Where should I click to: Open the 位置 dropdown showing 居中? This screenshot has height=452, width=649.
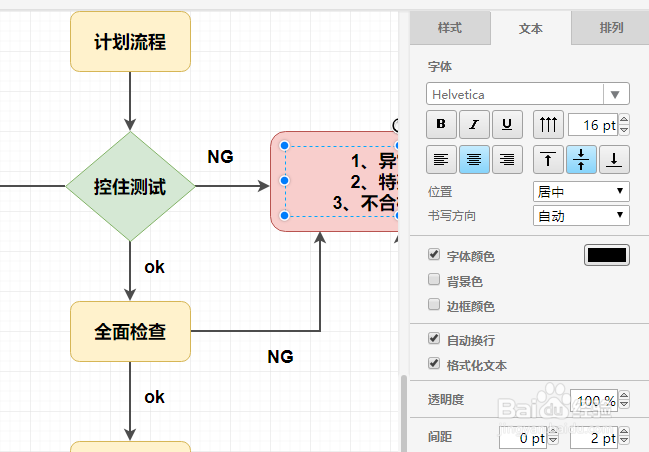581,191
